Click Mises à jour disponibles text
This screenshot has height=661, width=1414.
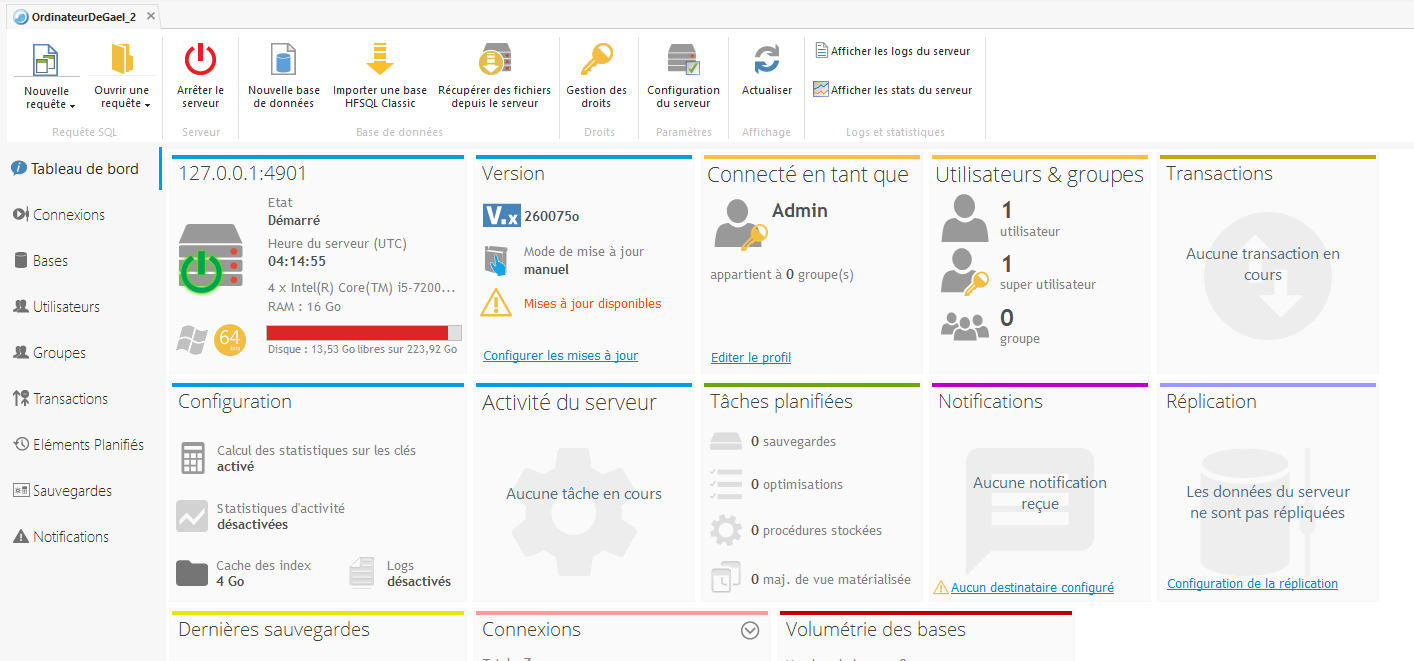click(592, 303)
